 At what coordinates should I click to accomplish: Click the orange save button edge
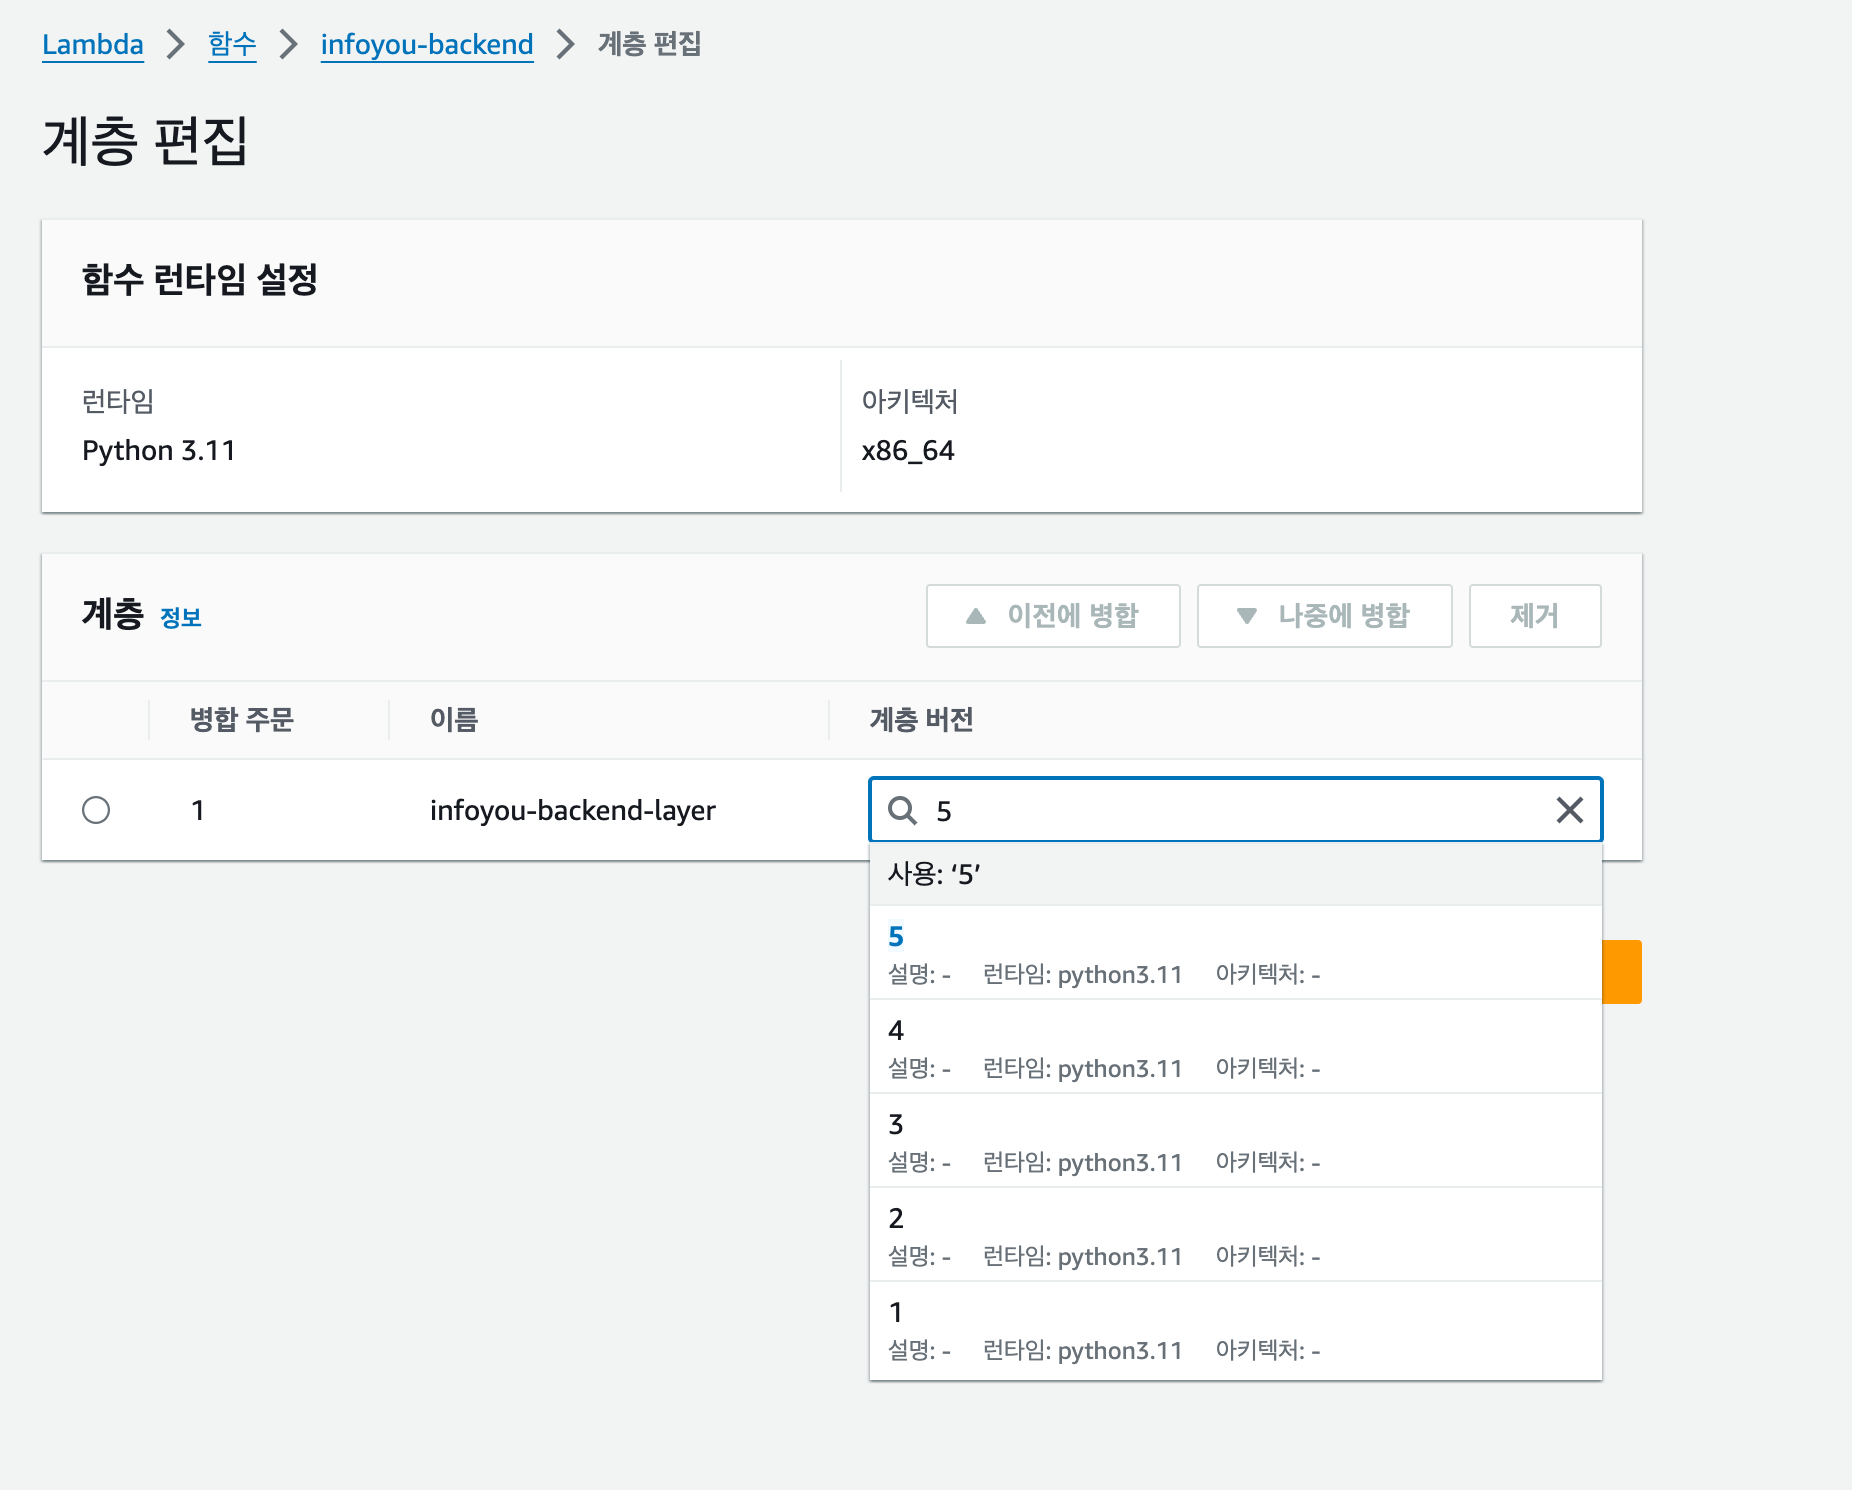[1622, 972]
